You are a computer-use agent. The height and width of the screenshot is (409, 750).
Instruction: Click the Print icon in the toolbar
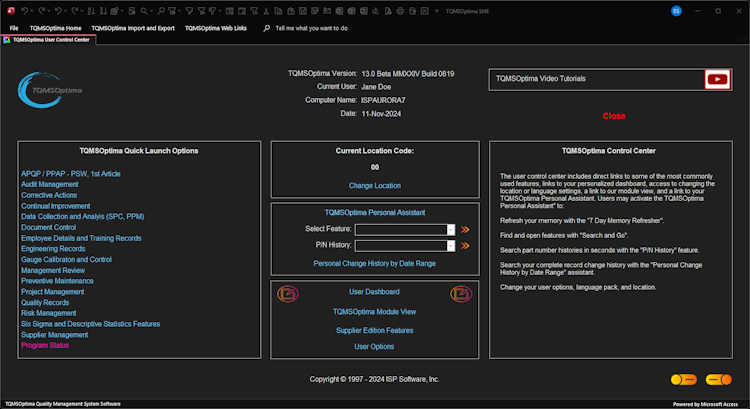[400, 11]
